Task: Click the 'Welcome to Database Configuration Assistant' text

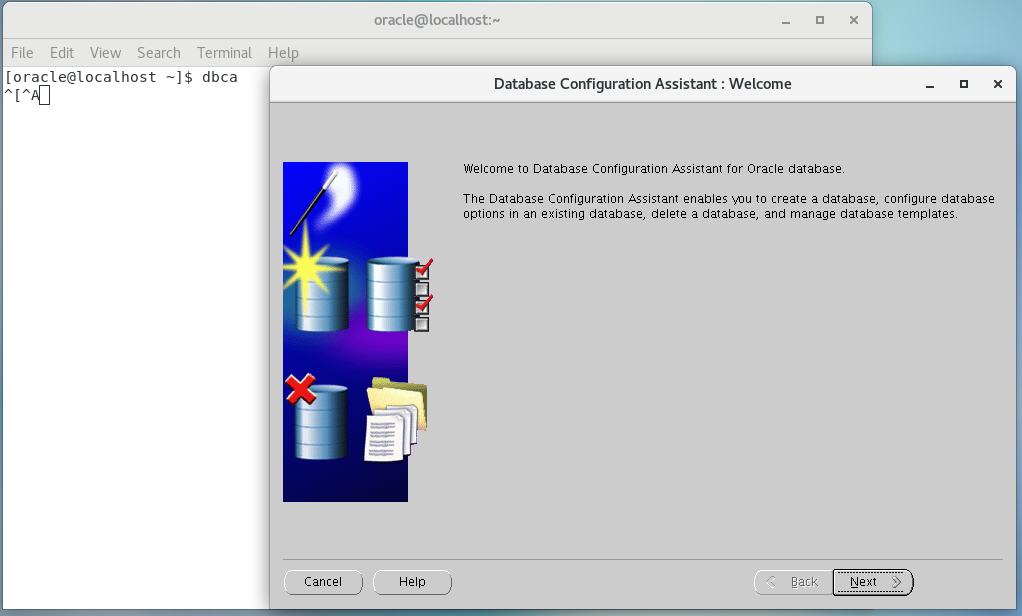Action: (x=654, y=169)
